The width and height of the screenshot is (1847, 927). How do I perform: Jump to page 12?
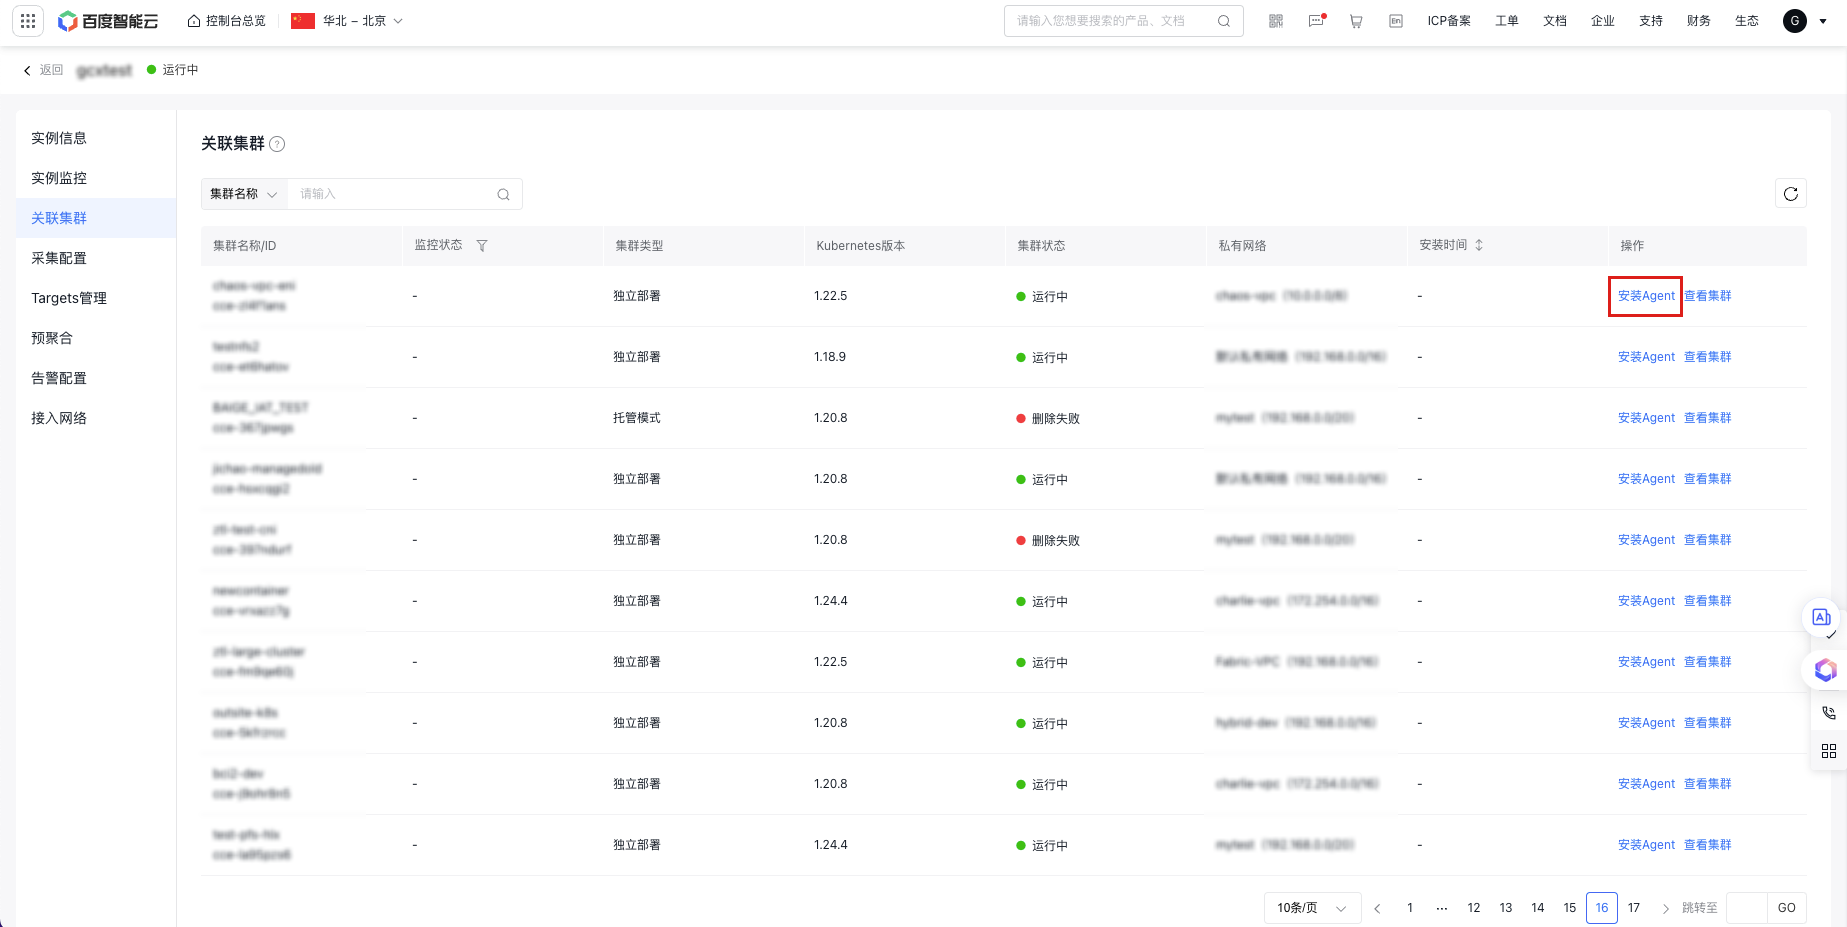pyautogui.click(x=1474, y=908)
